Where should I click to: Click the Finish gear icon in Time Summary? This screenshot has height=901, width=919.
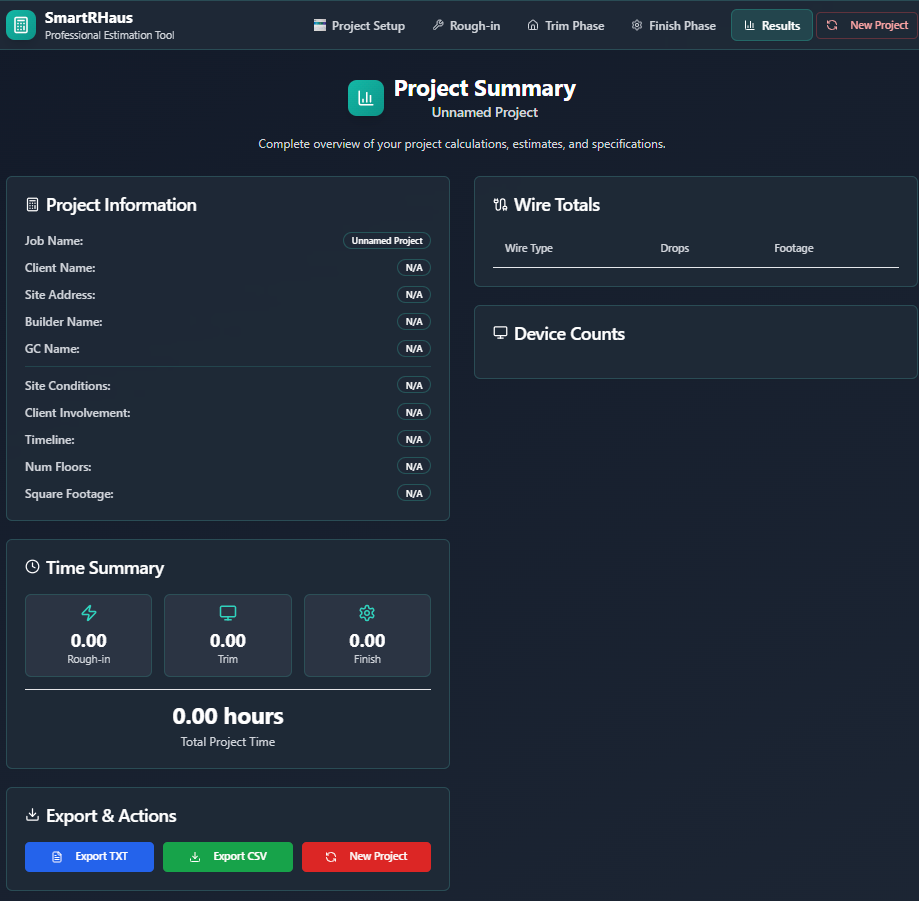pyautogui.click(x=367, y=613)
